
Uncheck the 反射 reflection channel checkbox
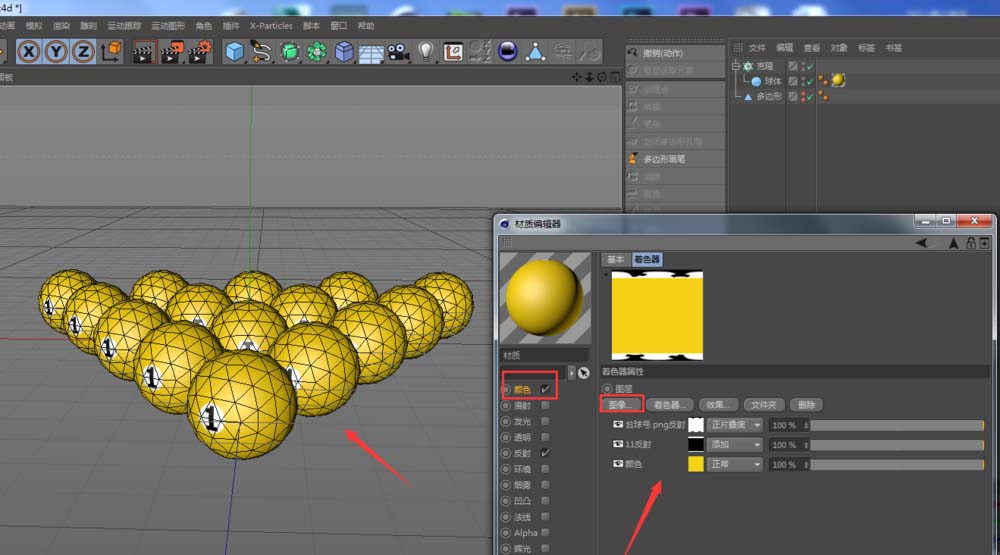[x=546, y=453]
